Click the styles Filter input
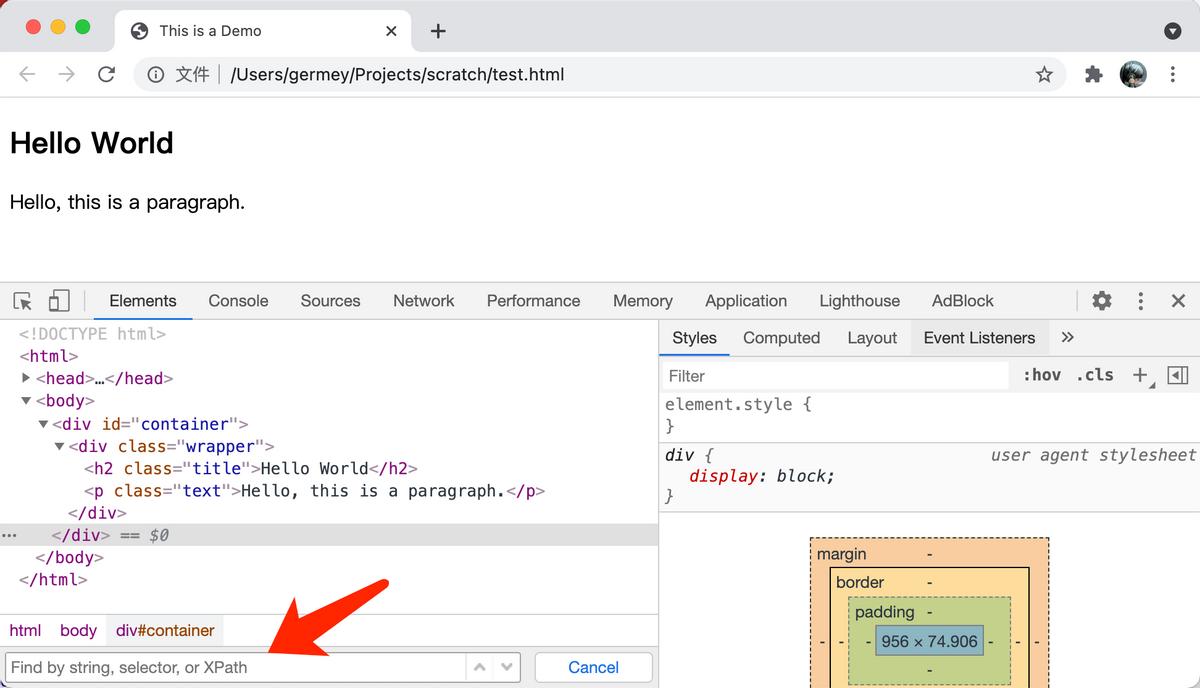The height and width of the screenshot is (688, 1200). 835,376
